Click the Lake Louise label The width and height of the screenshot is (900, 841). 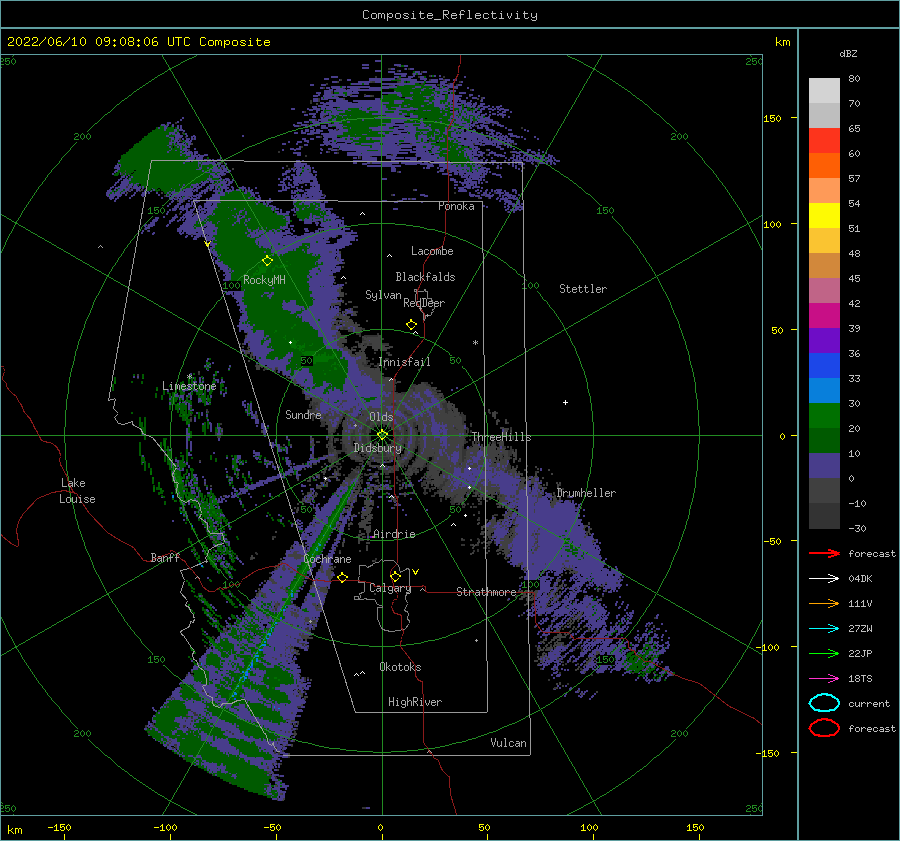(77, 491)
